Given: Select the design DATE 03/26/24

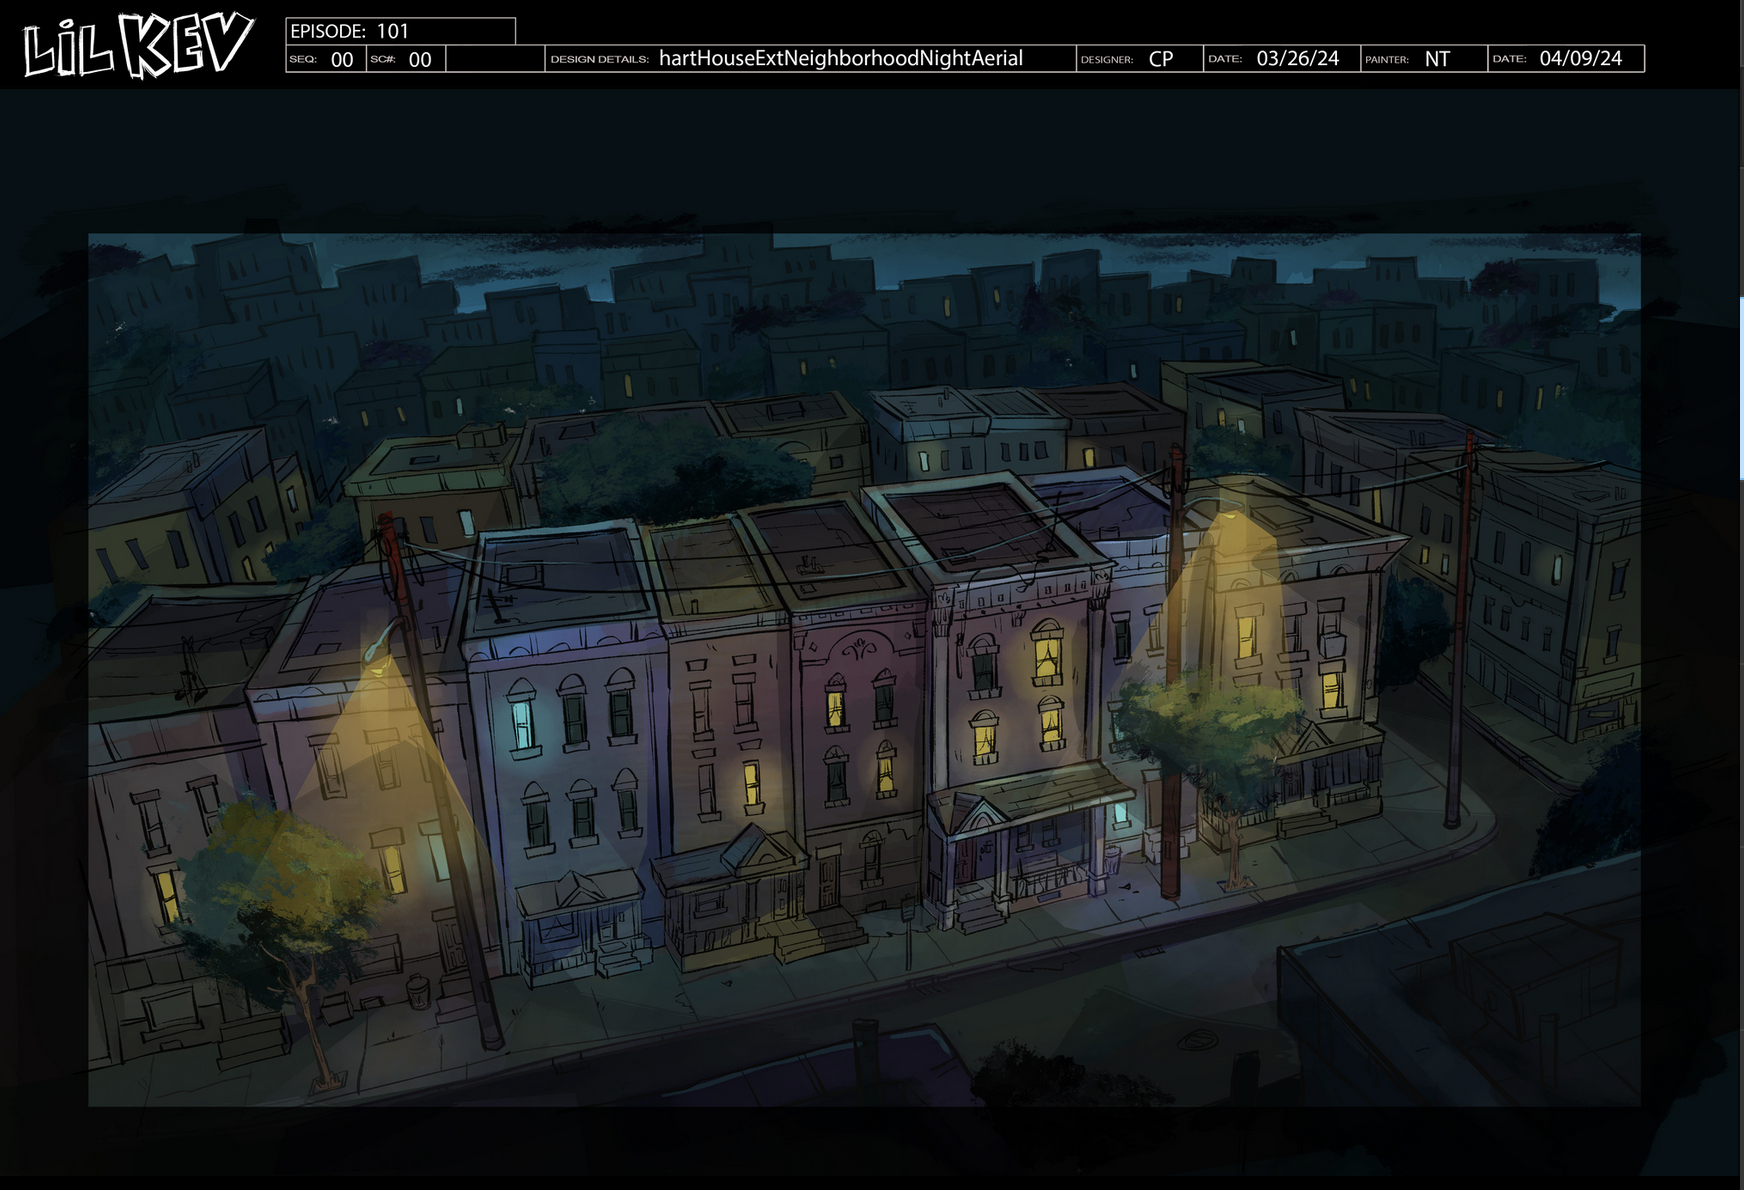Looking at the screenshot, I should click(1297, 59).
